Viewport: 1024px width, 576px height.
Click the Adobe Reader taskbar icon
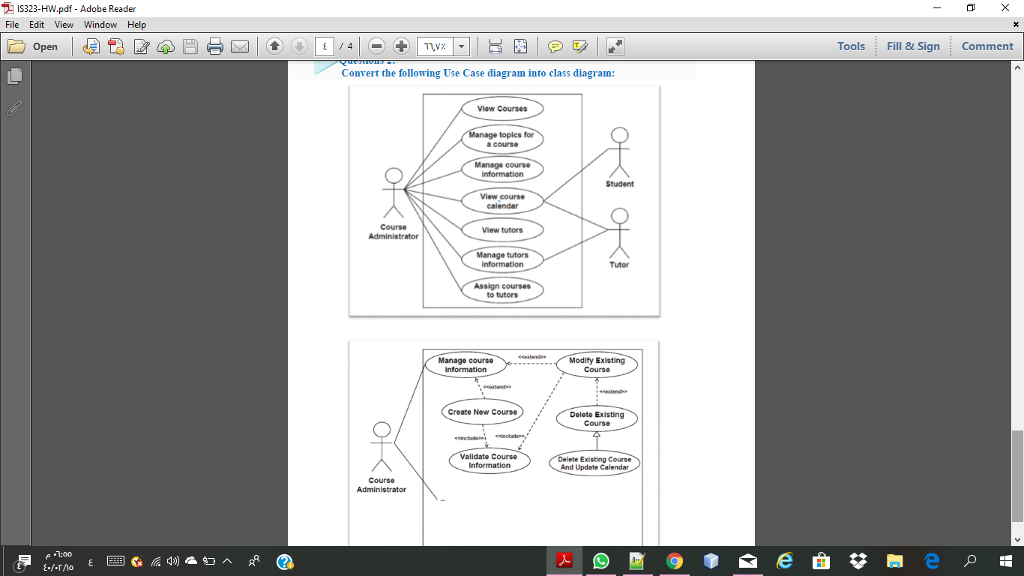point(564,561)
